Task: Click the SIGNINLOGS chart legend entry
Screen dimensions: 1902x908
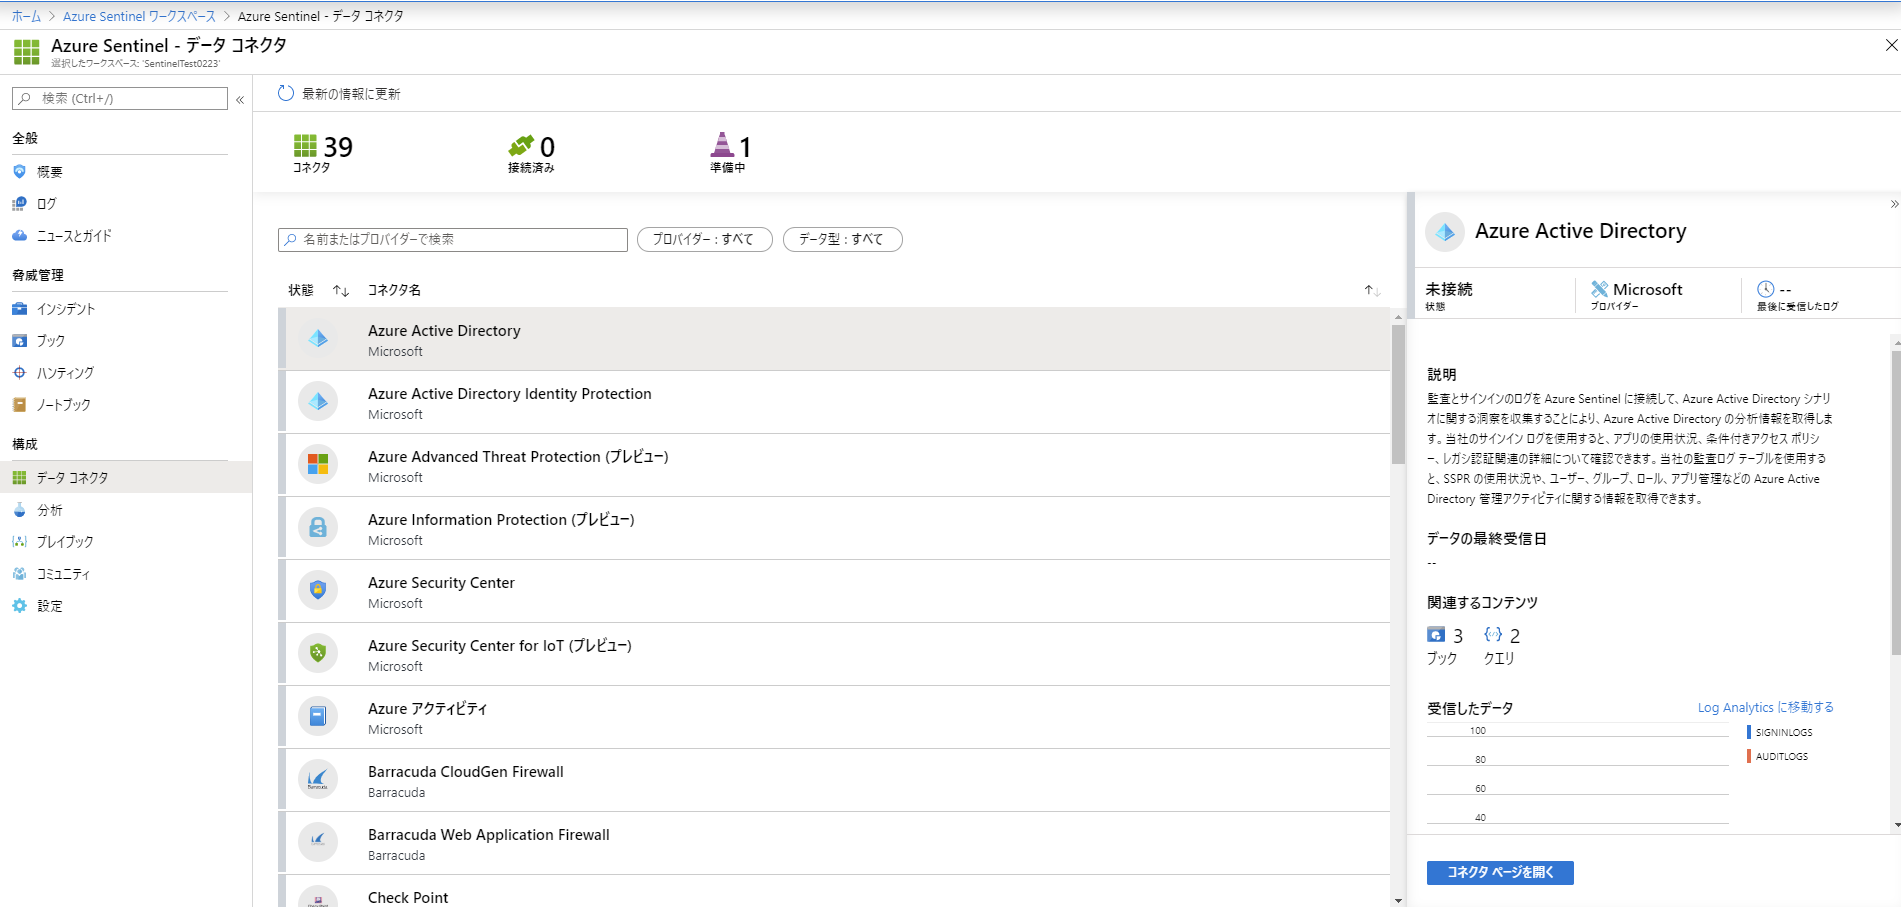Action: (1780, 732)
